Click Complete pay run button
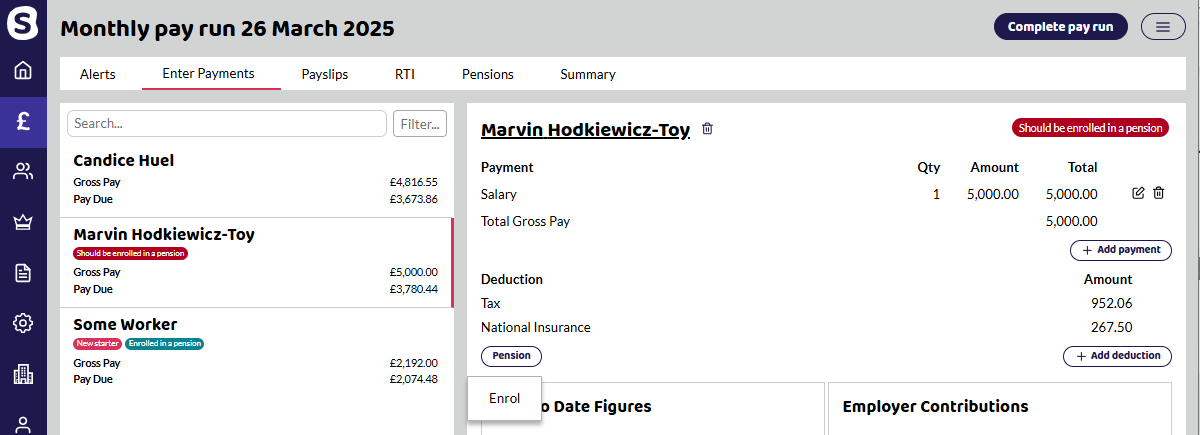 point(1060,27)
